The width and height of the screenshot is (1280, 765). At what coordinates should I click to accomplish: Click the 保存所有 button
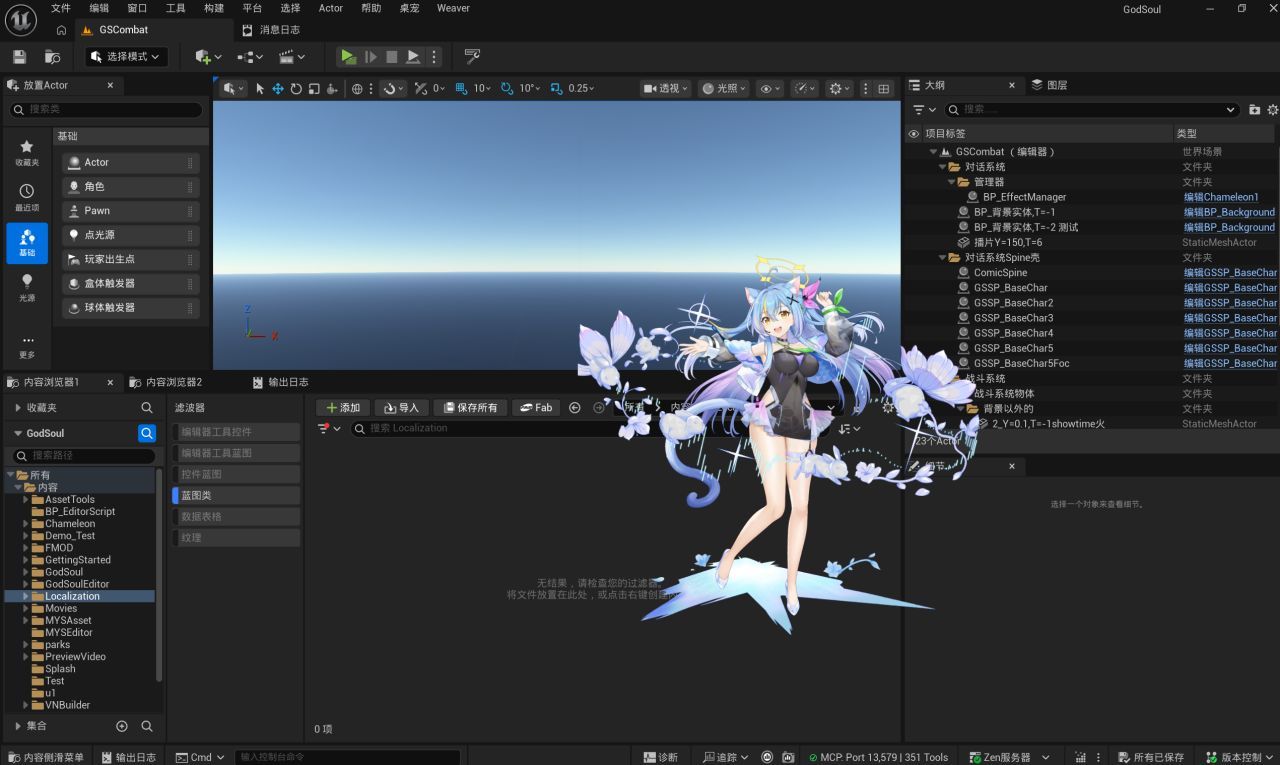click(470, 408)
